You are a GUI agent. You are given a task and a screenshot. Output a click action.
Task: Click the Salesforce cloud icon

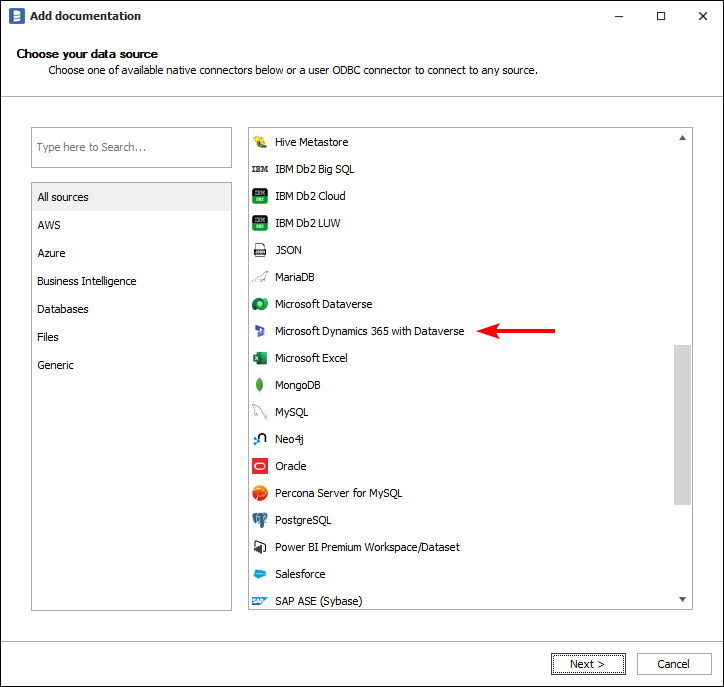click(x=259, y=574)
